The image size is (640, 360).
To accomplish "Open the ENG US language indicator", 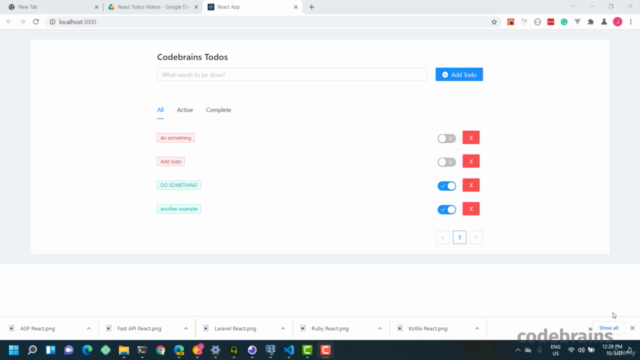I will 556,350.
